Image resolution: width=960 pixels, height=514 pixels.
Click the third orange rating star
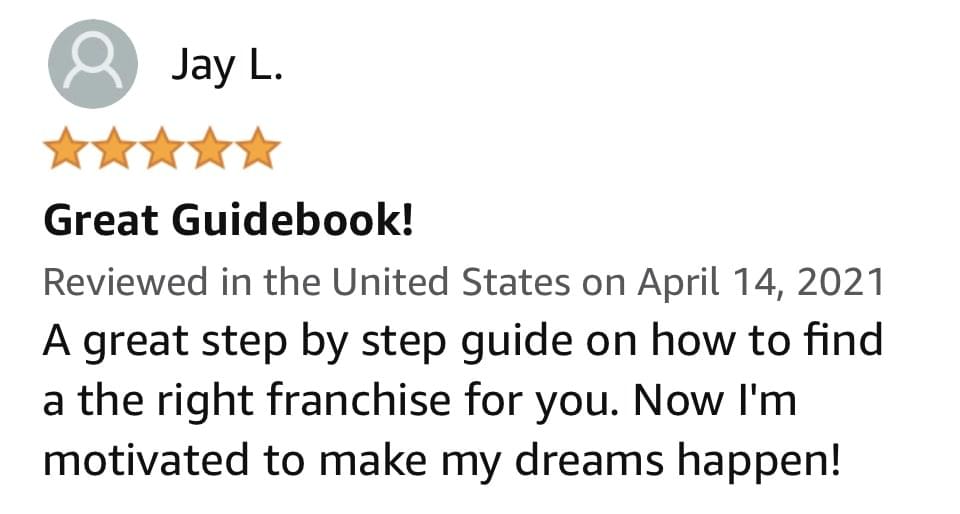162,147
